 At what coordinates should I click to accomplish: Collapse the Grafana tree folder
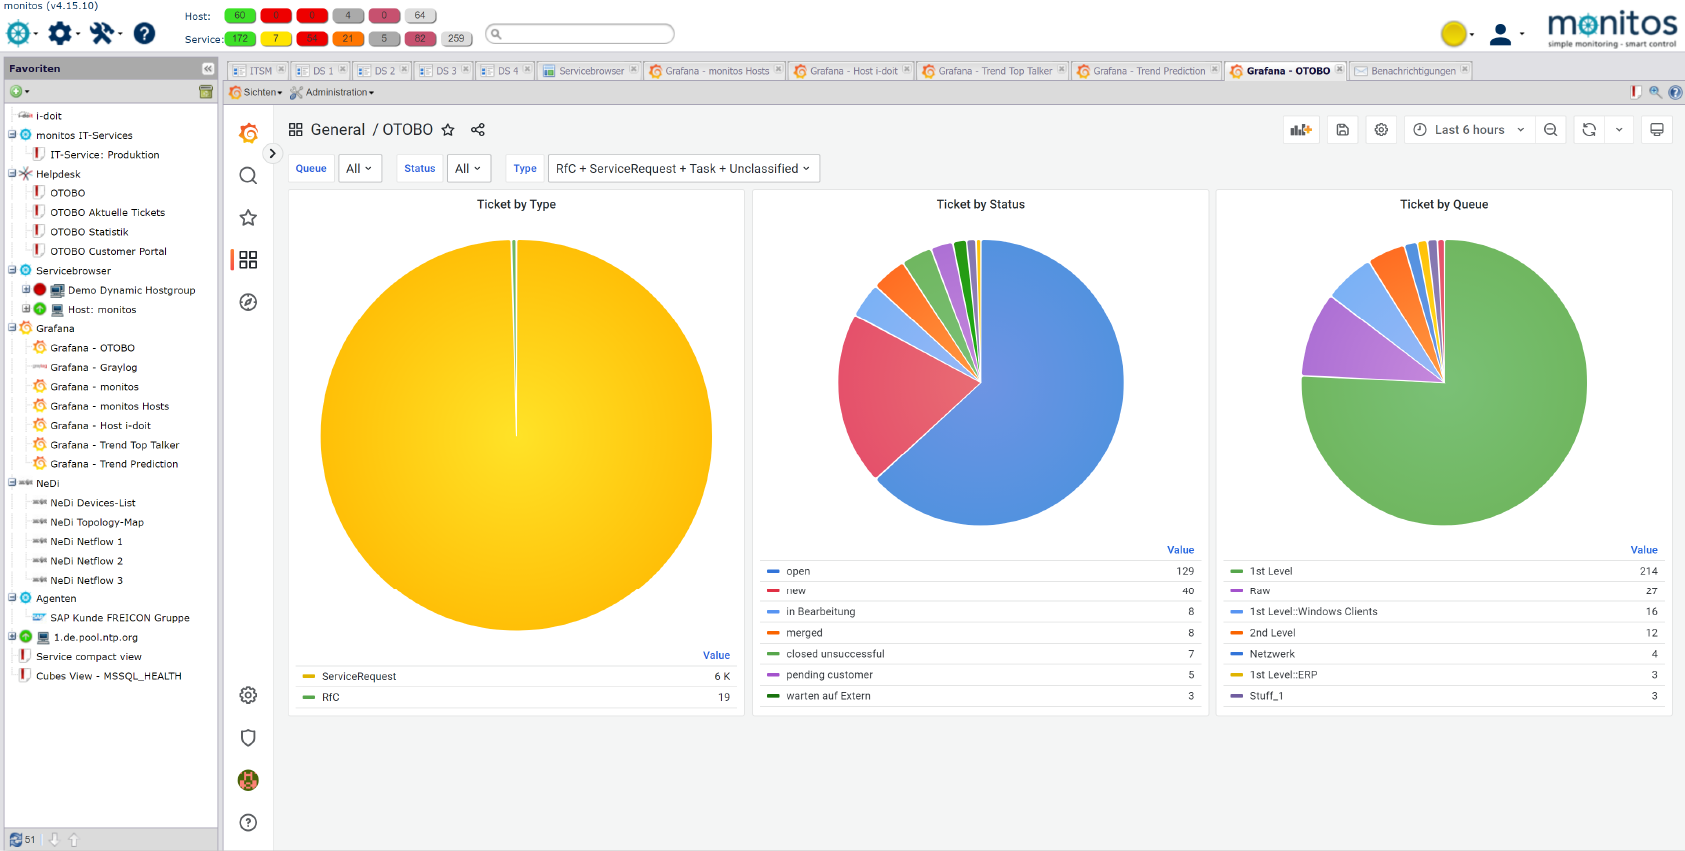[x=12, y=328]
